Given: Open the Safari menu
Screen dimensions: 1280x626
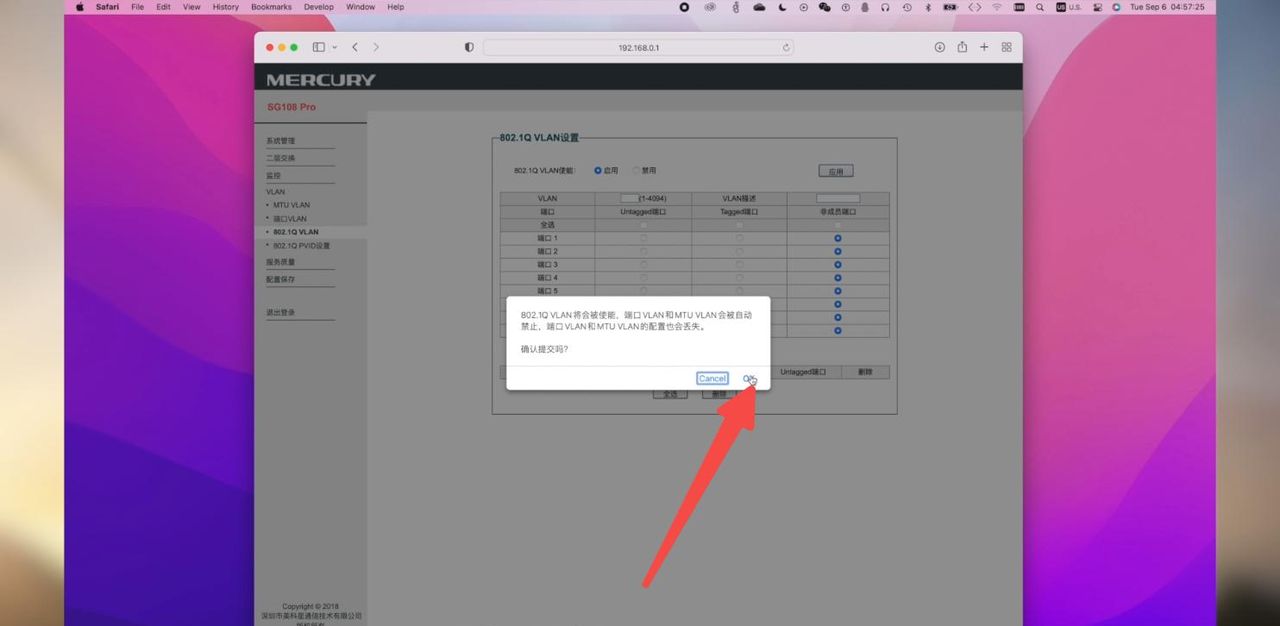Looking at the screenshot, I should [x=107, y=7].
